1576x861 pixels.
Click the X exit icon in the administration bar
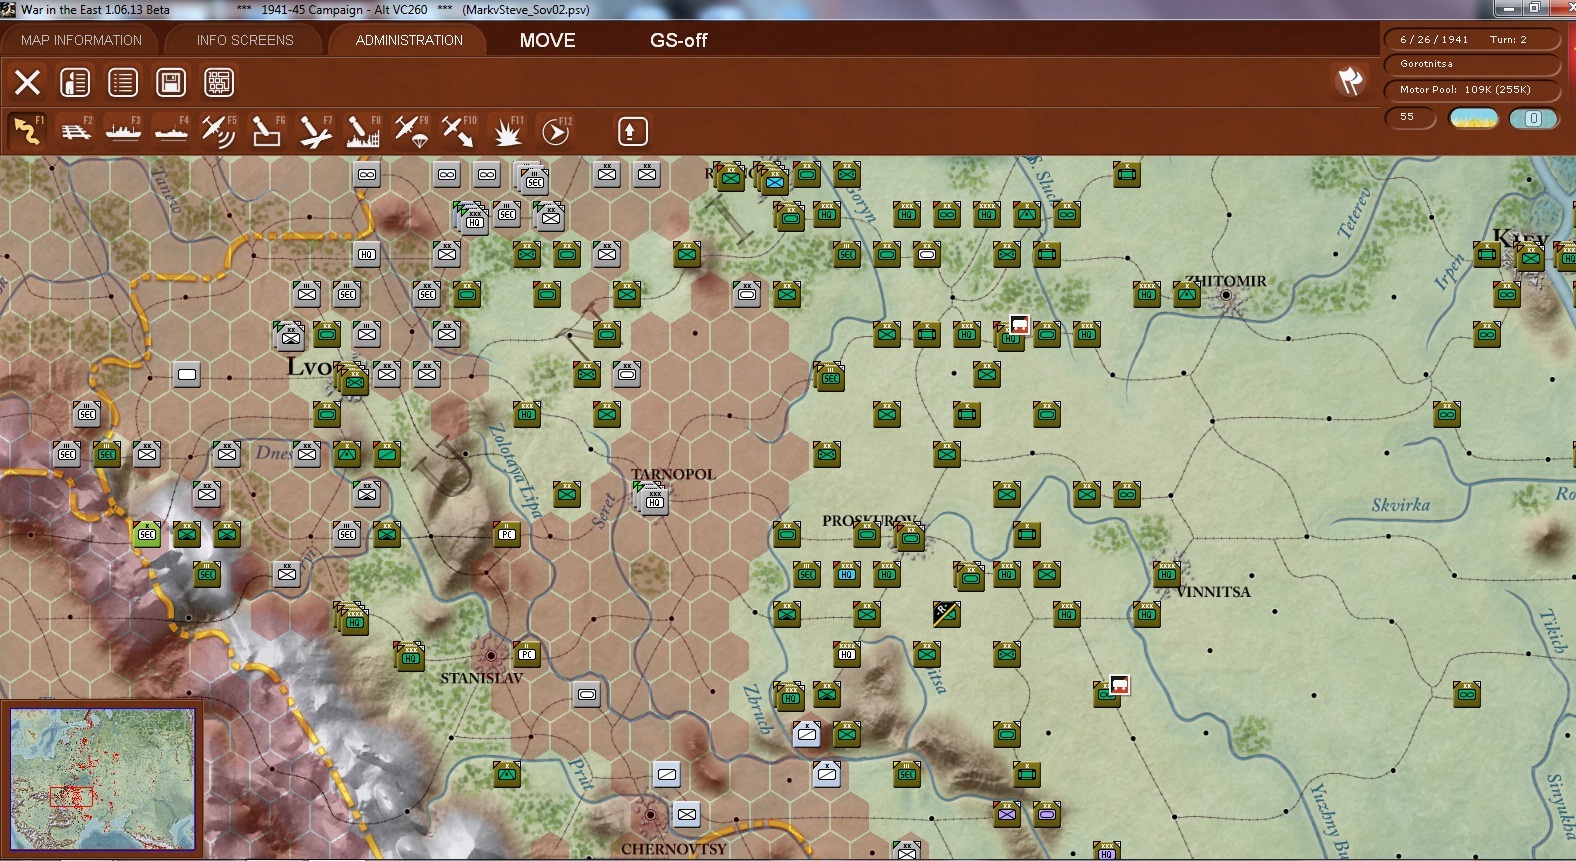pyautogui.click(x=27, y=82)
